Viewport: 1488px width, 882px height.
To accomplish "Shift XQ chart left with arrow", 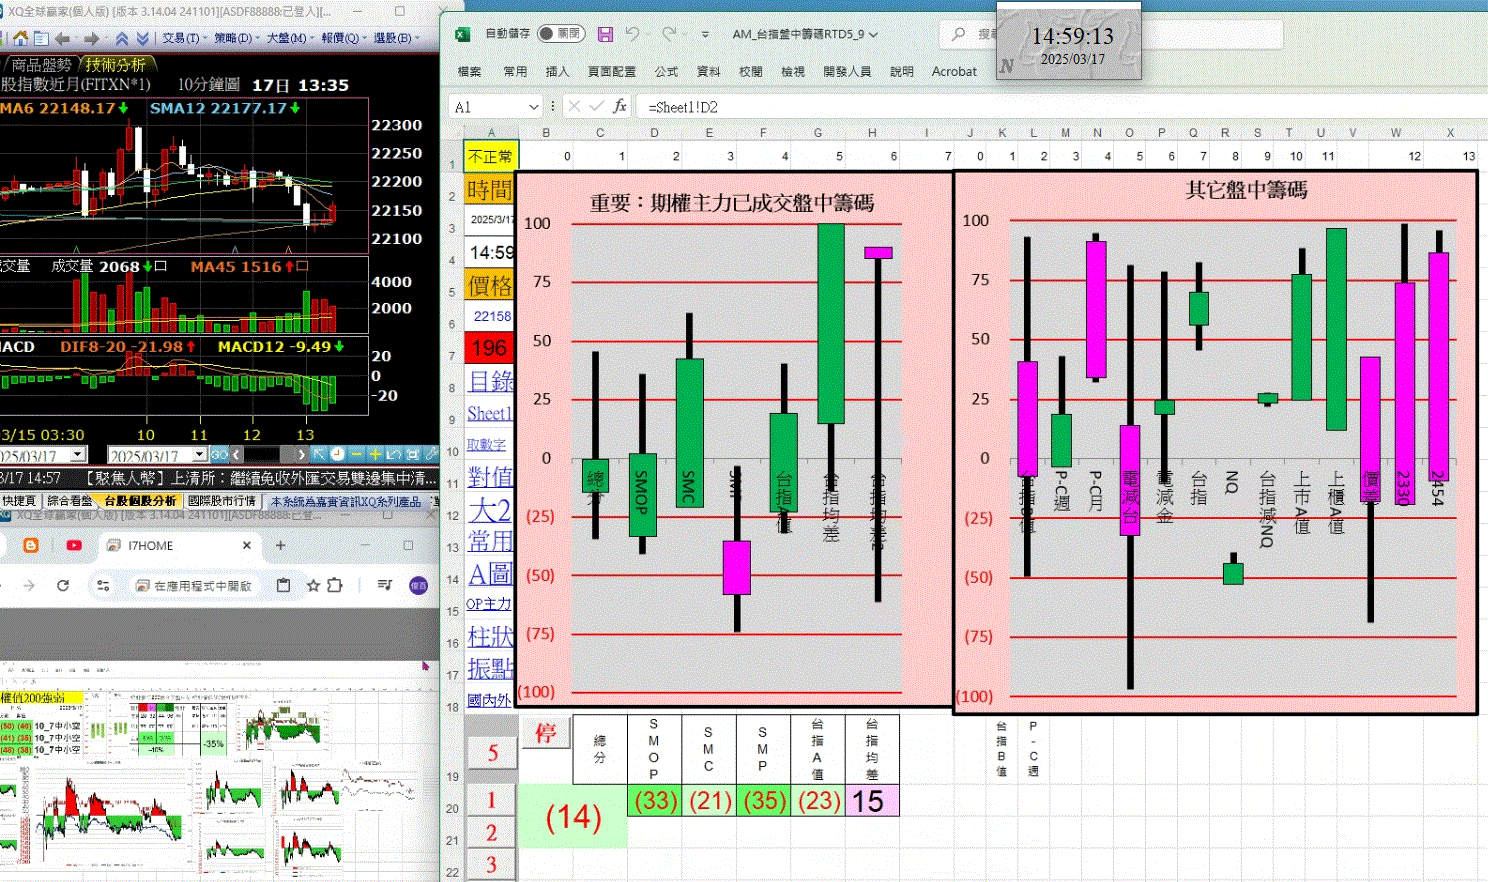I will point(236,454).
